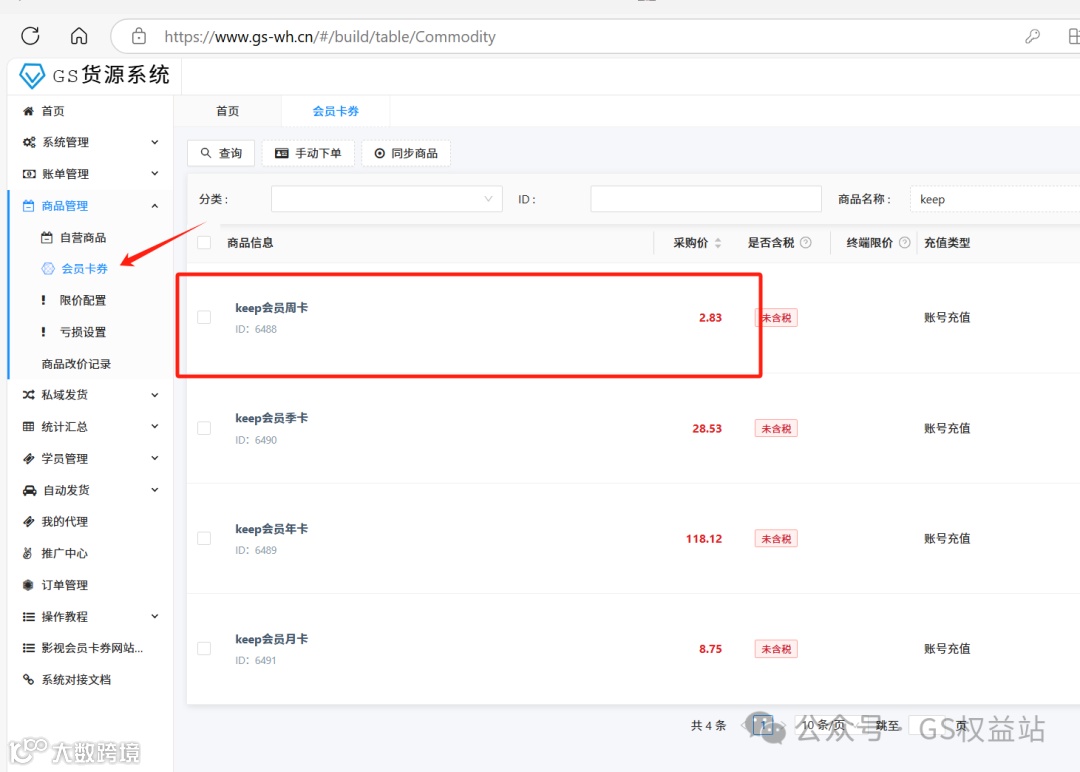The image size is (1080, 772).
Task: Click the 自营商品 icon in sidebar
Action: 46,238
